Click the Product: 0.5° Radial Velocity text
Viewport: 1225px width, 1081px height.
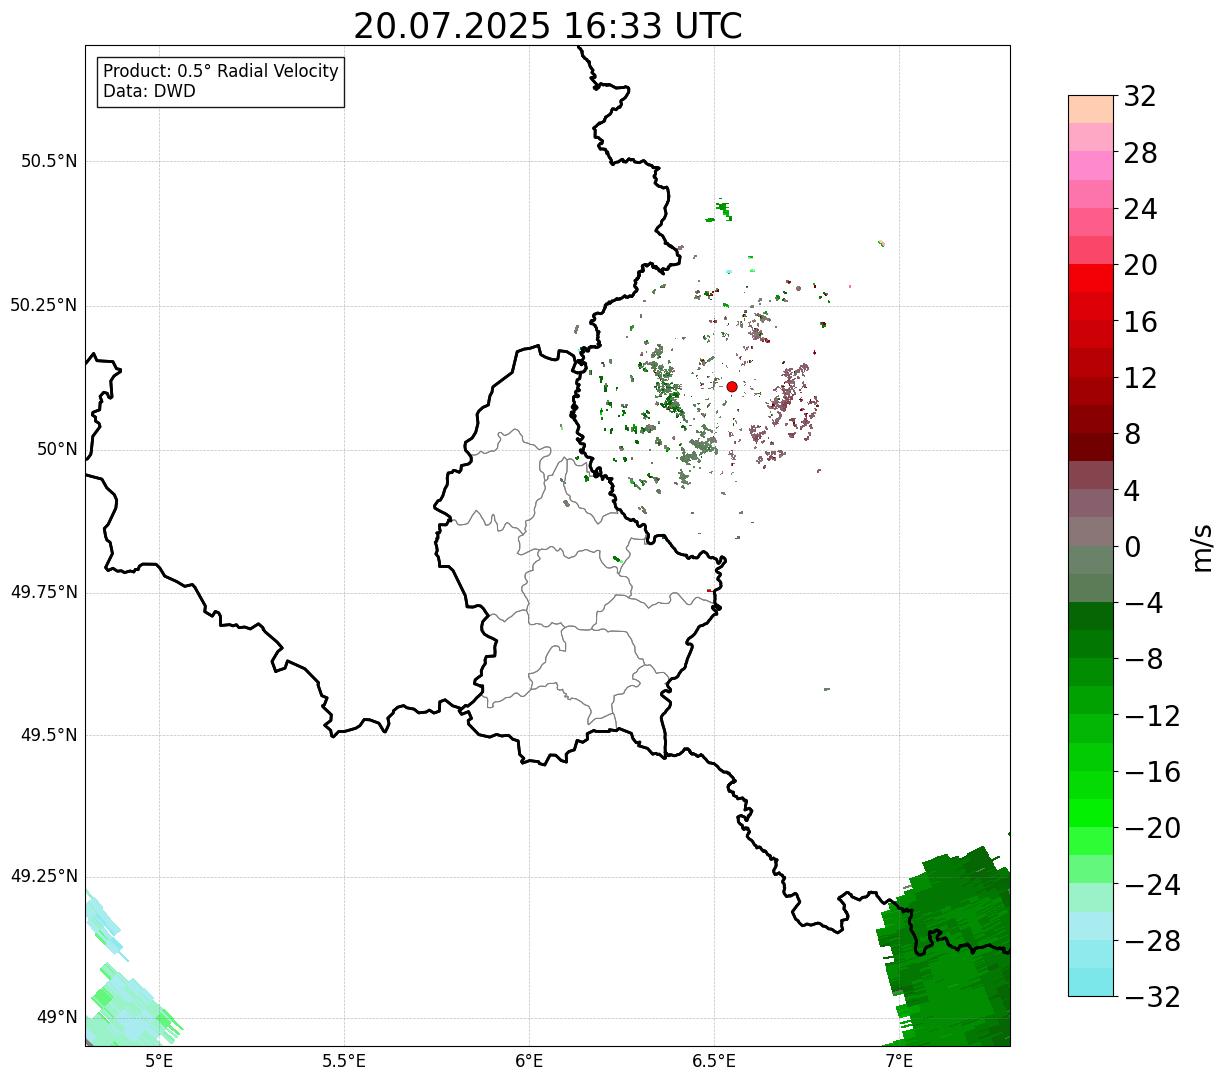coord(221,72)
